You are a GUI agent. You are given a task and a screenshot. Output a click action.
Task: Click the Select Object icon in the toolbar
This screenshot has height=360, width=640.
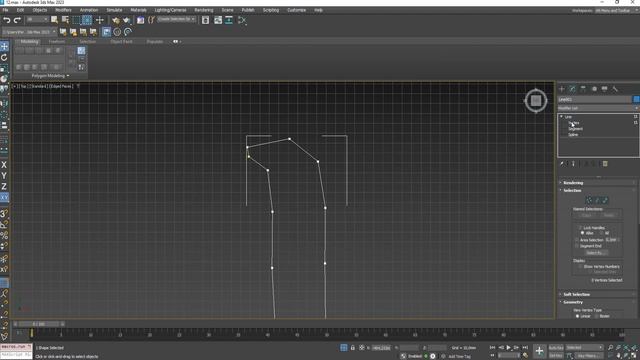(x=54, y=20)
